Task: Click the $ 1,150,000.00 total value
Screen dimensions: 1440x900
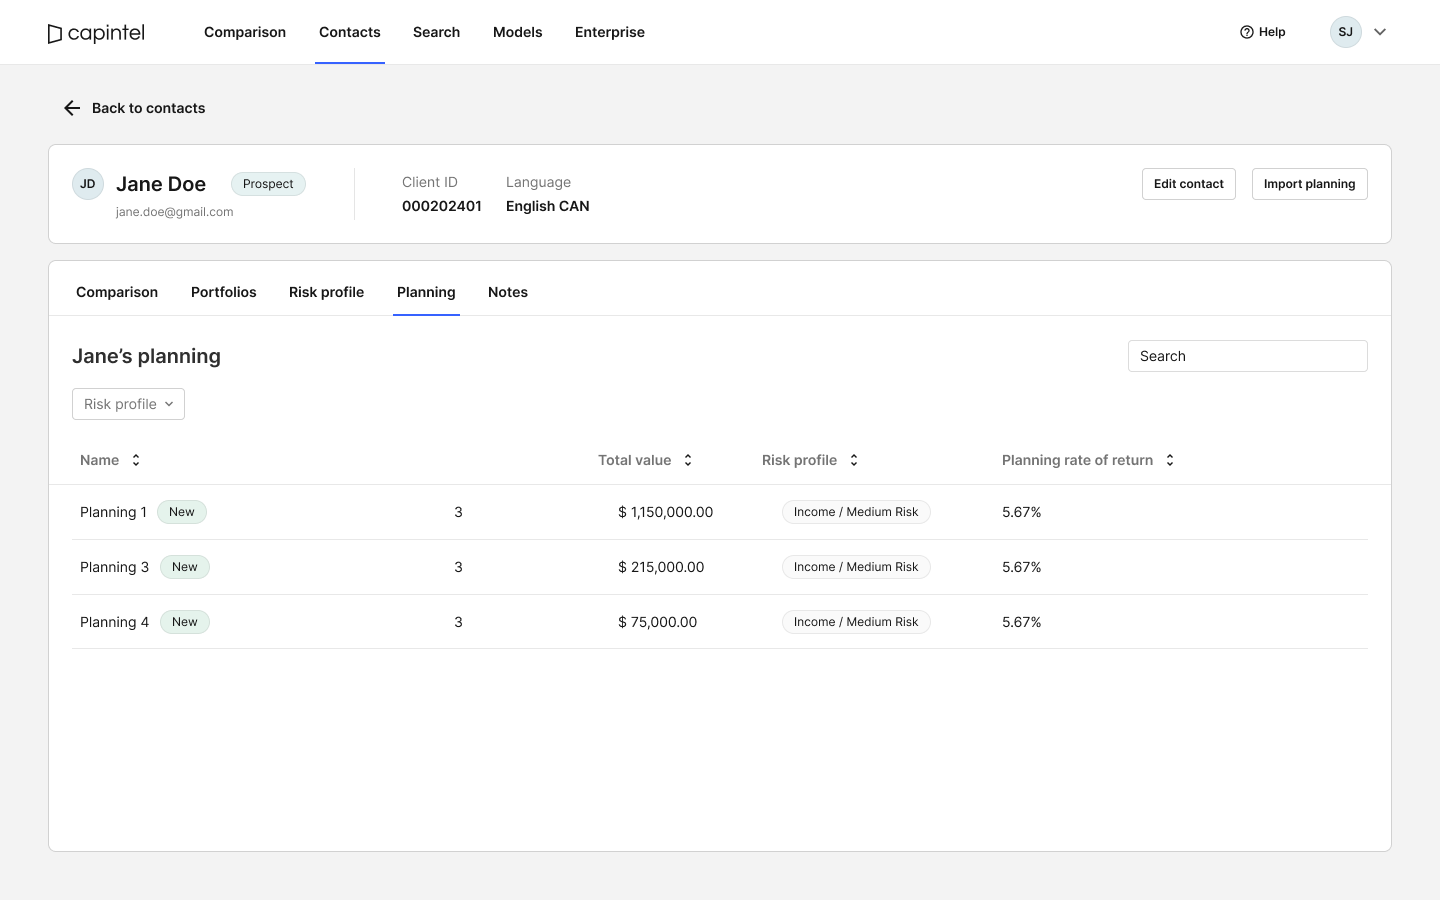Action: [666, 512]
